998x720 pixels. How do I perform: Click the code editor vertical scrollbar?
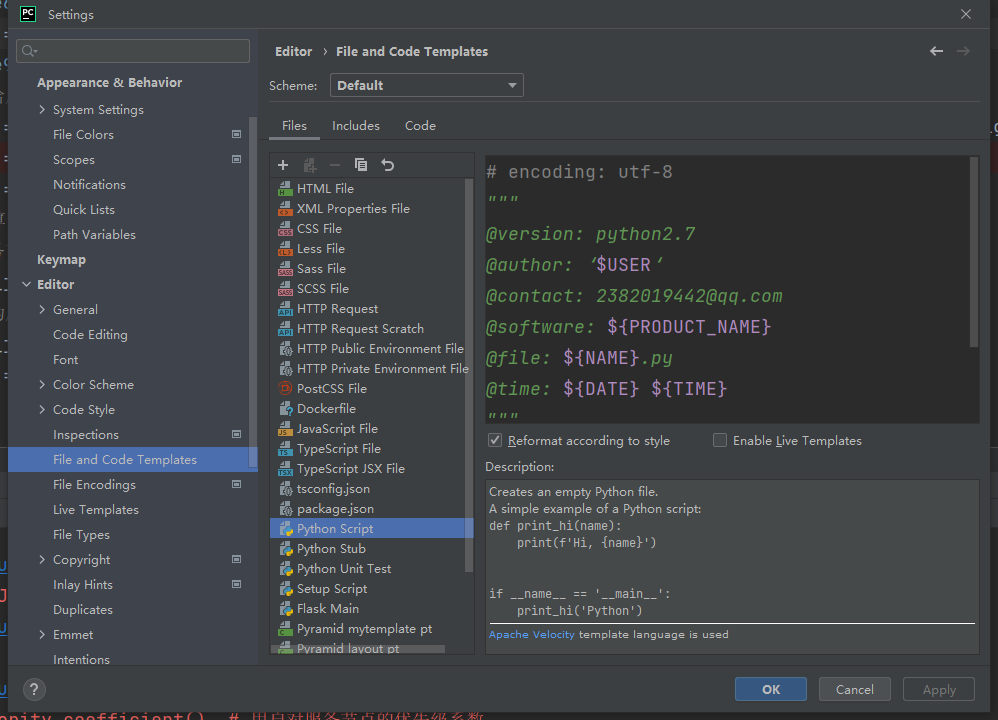coord(973,252)
